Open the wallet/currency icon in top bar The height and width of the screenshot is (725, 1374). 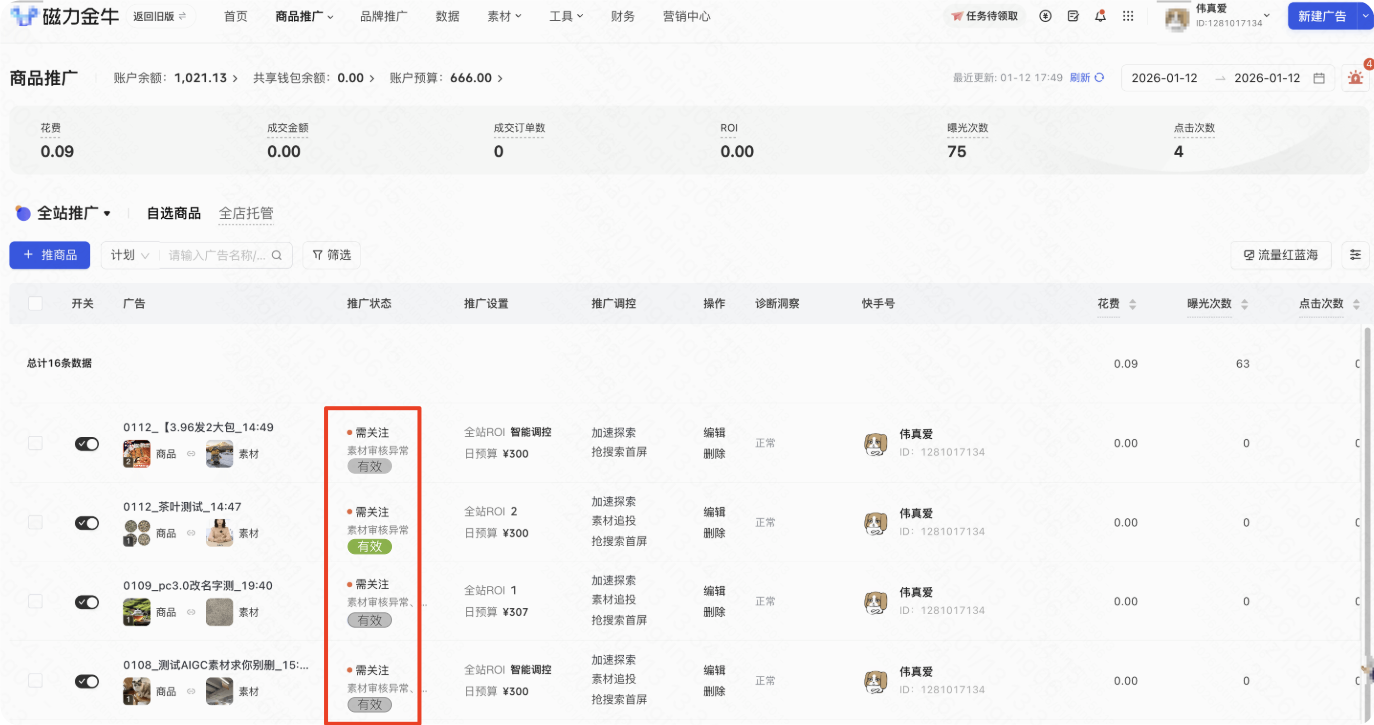pyautogui.click(x=1045, y=17)
